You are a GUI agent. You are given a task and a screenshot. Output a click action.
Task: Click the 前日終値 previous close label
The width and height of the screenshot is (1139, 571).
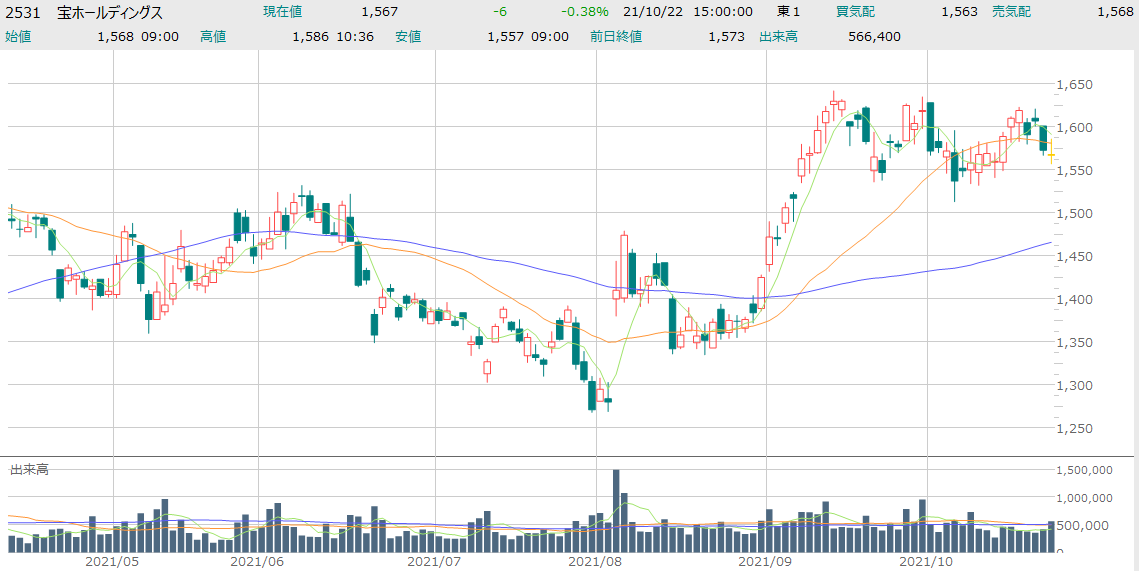(616, 36)
